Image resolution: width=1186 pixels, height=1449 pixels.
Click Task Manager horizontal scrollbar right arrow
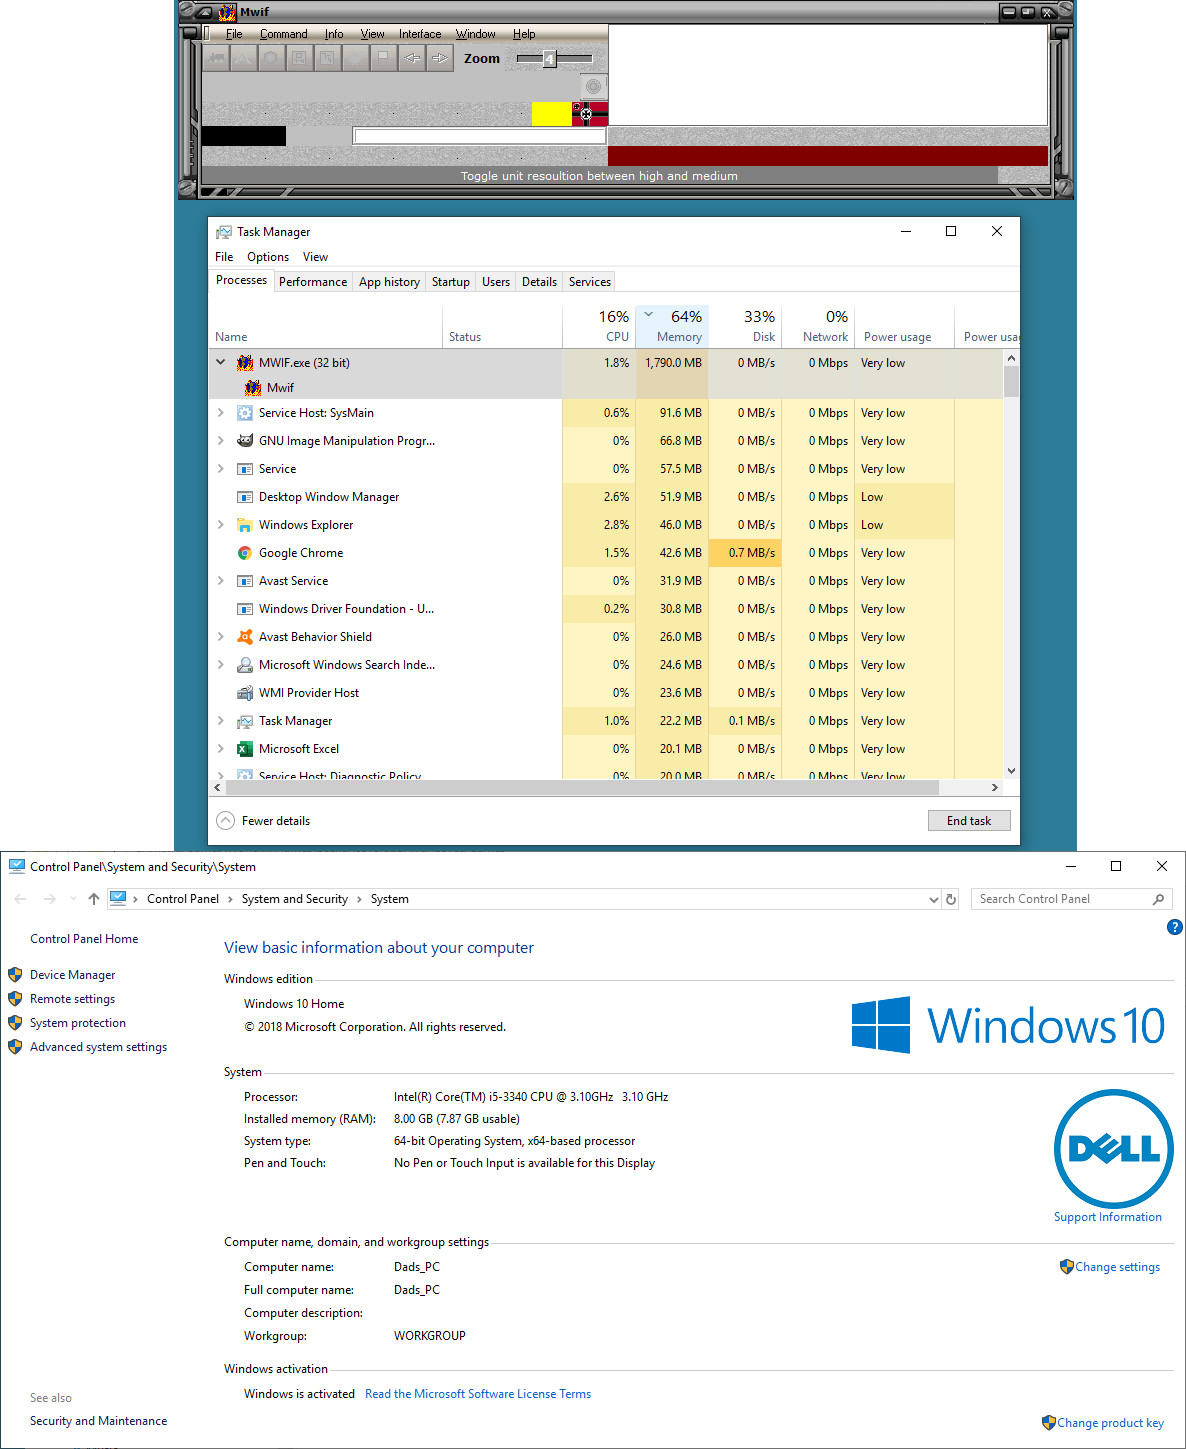(994, 787)
